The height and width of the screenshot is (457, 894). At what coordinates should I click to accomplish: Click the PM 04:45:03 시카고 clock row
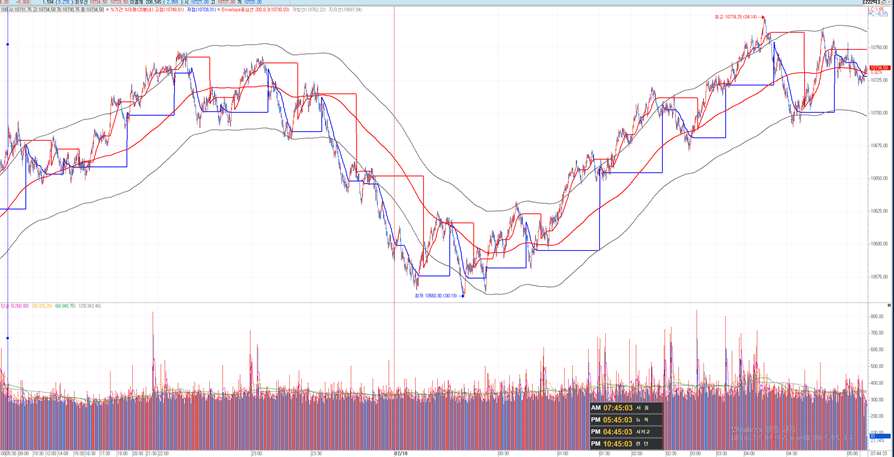[627, 431]
